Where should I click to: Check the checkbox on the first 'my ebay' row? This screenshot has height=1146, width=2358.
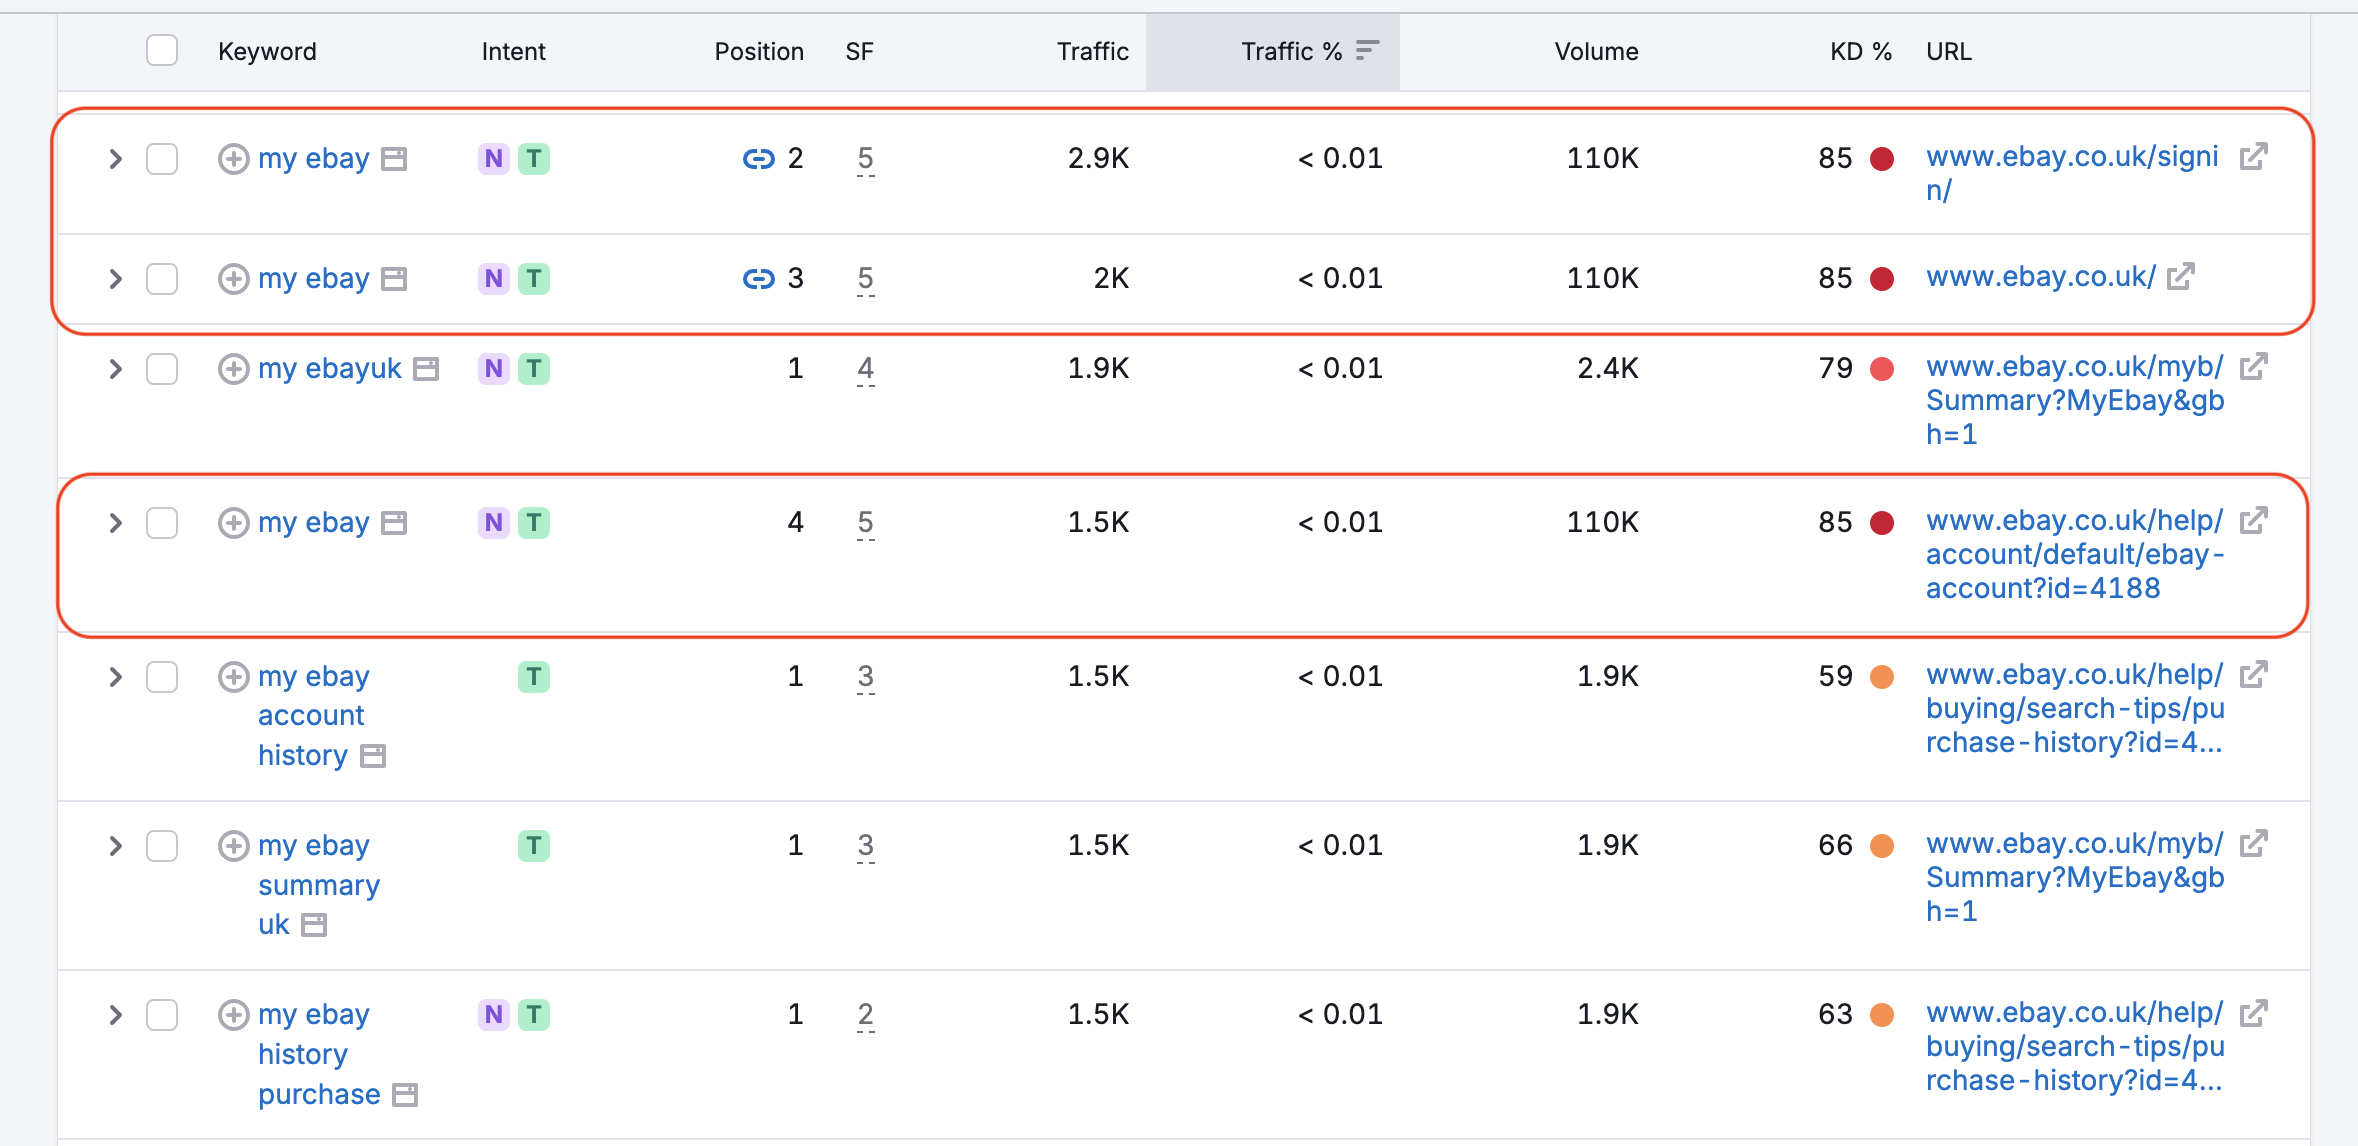point(161,158)
